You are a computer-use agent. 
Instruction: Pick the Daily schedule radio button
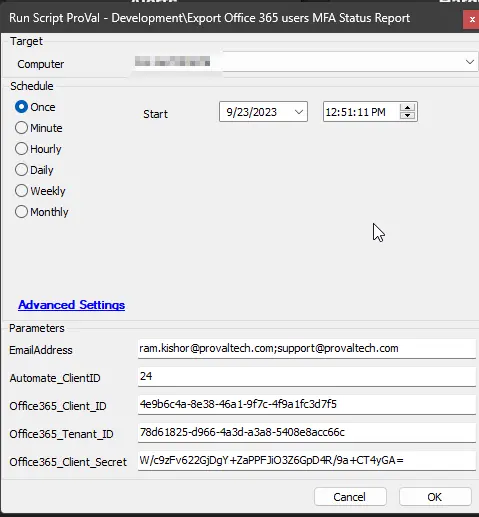pyautogui.click(x=21, y=170)
